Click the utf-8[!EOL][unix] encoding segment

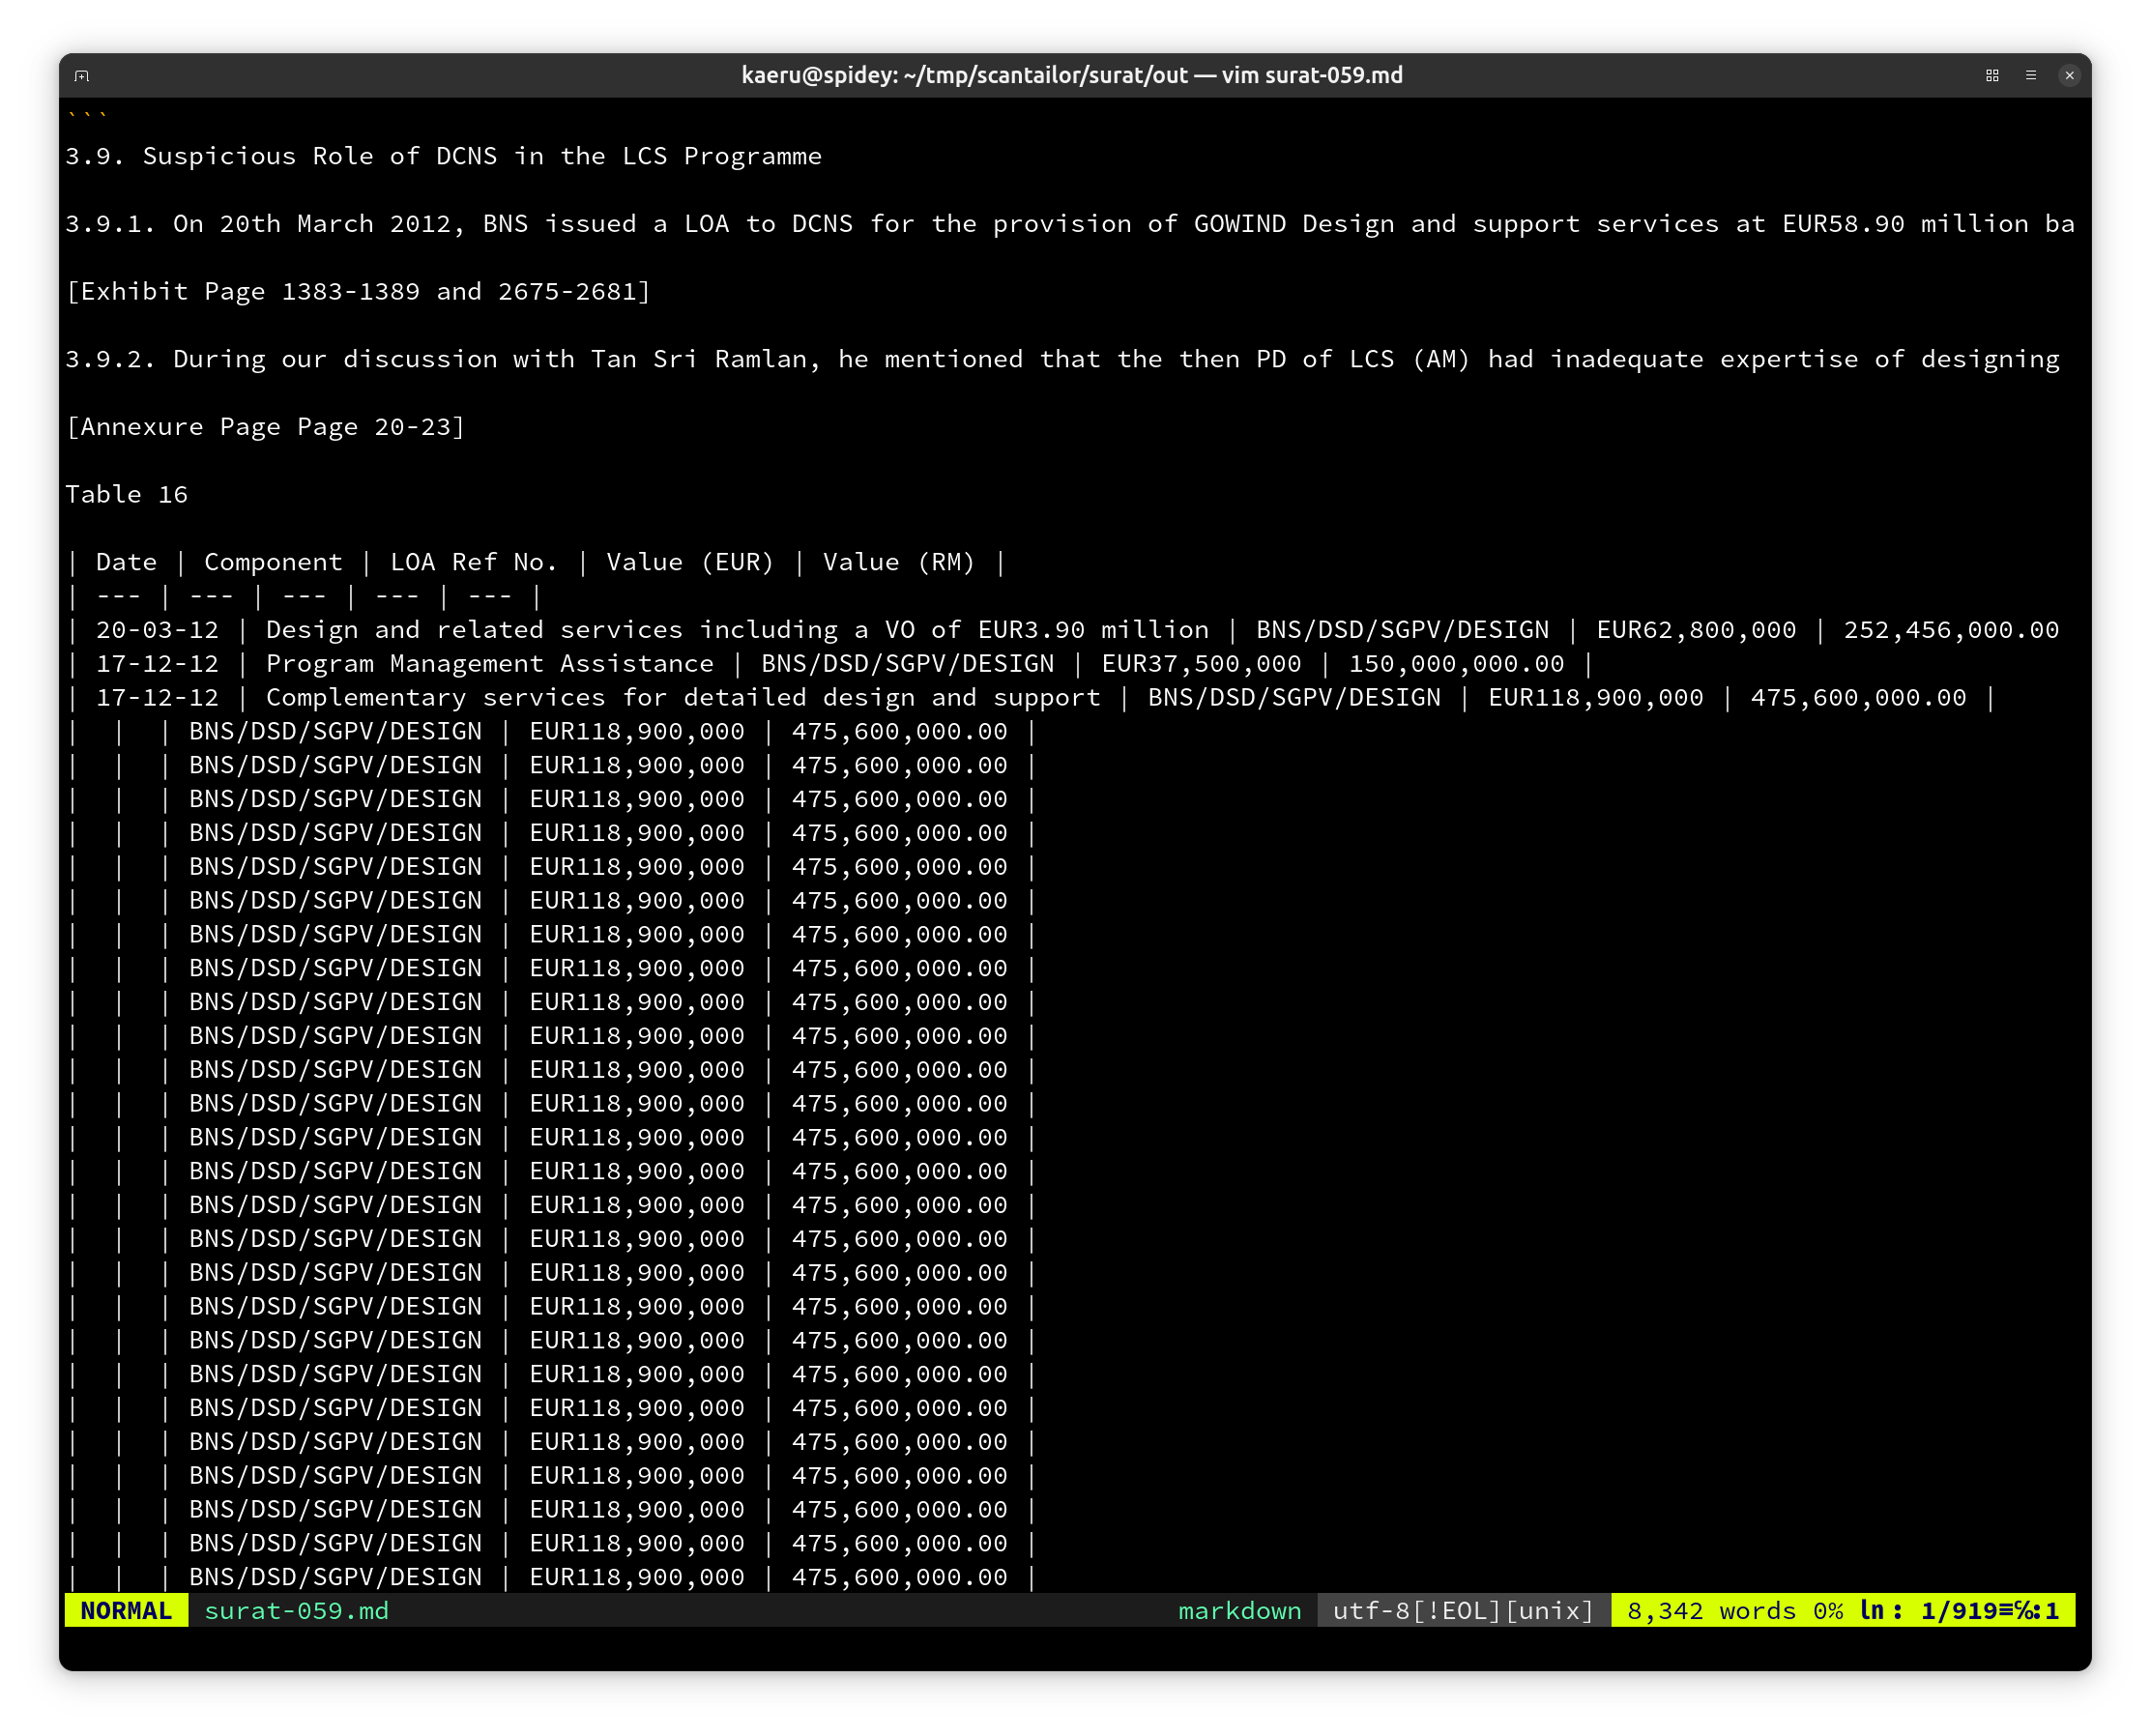click(1463, 1610)
